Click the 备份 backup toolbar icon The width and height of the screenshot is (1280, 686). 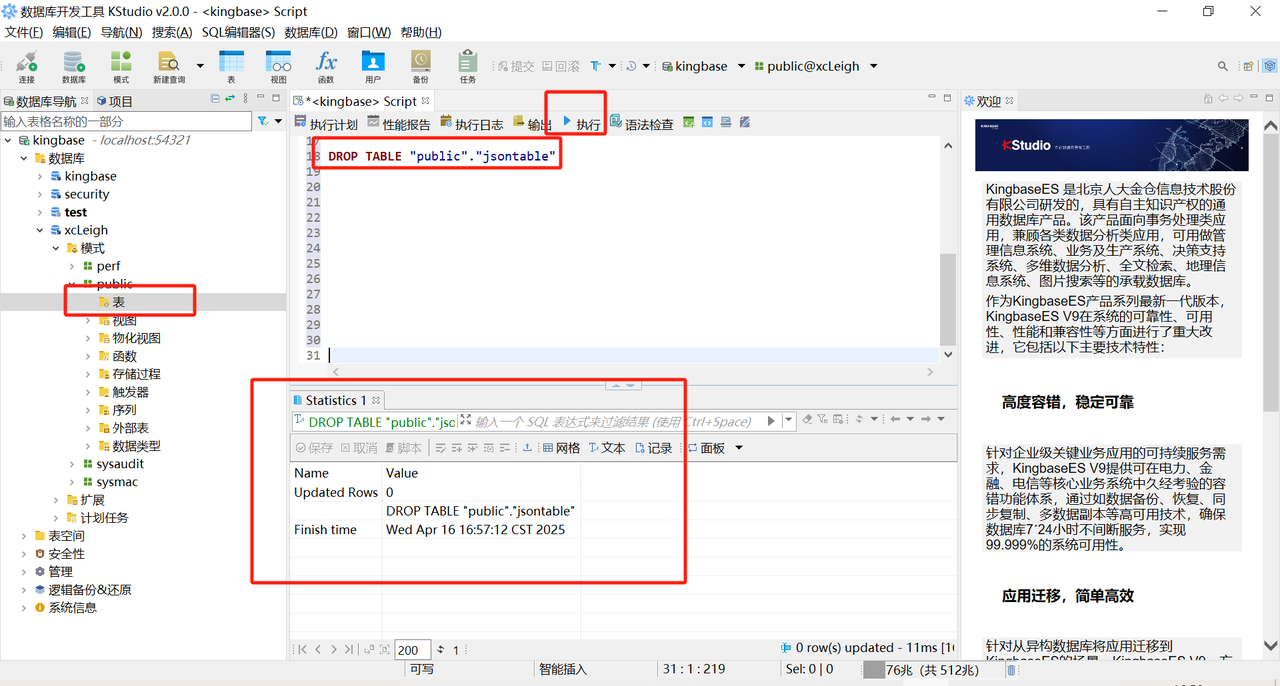[420, 66]
